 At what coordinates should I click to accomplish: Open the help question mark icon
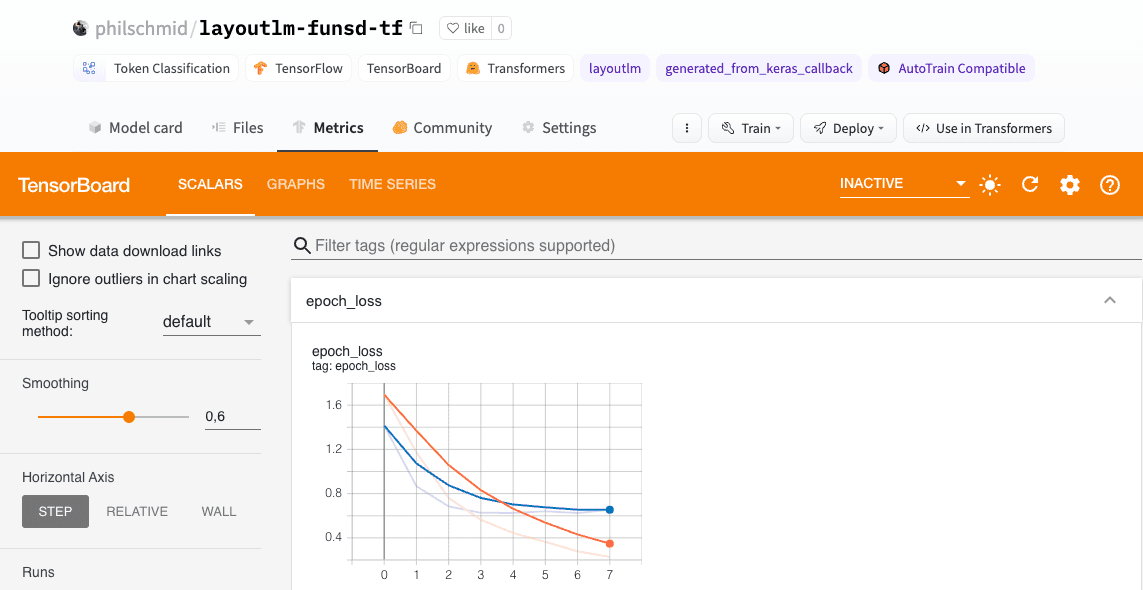1109,185
